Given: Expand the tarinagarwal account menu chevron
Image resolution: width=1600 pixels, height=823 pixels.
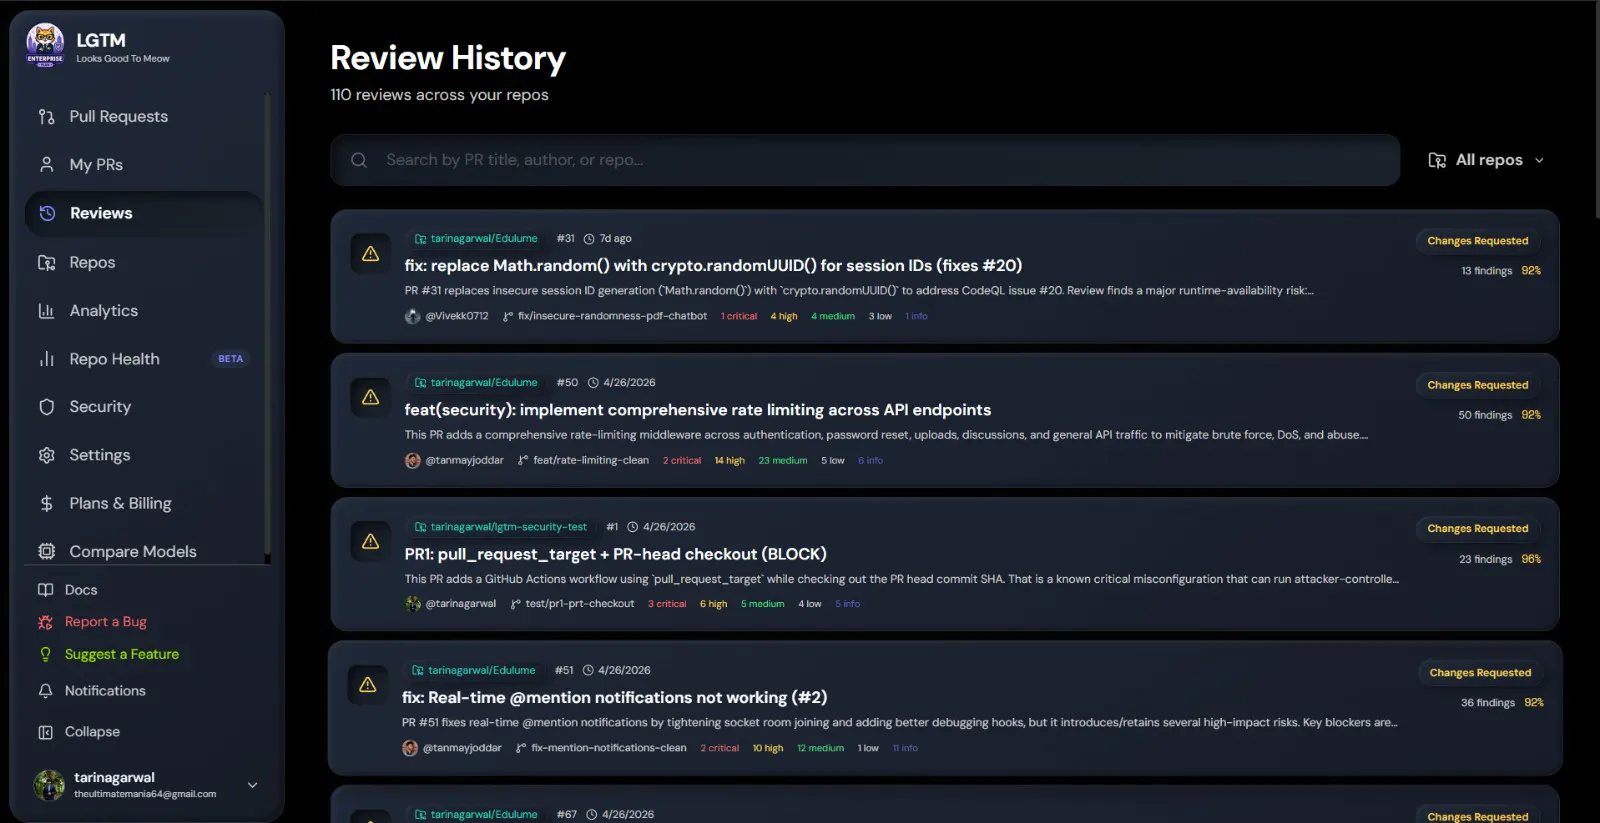Looking at the screenshot, I should coord(252,785).
